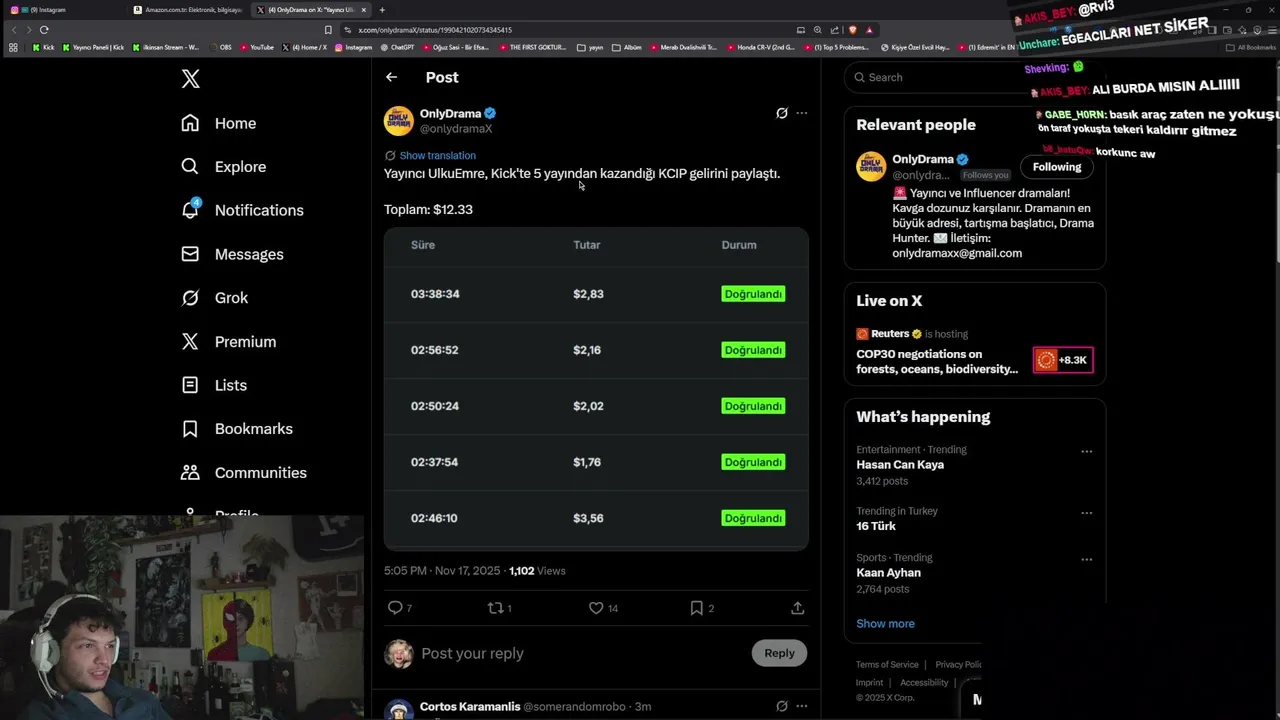The width and height of the screenshot is (1280, 720).
Task: Switch to the Amazon.com.tr browser tab
Action: pos(187,10)
